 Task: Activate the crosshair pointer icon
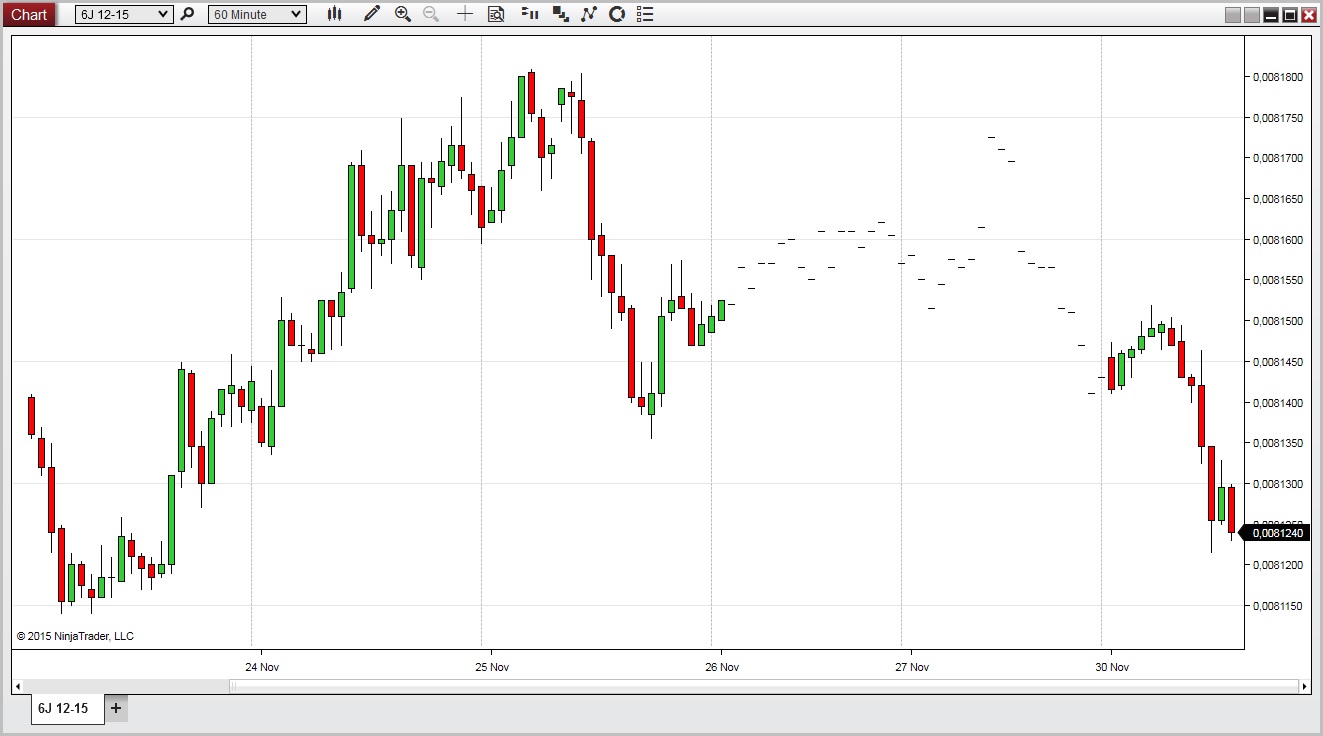[465, 14]
